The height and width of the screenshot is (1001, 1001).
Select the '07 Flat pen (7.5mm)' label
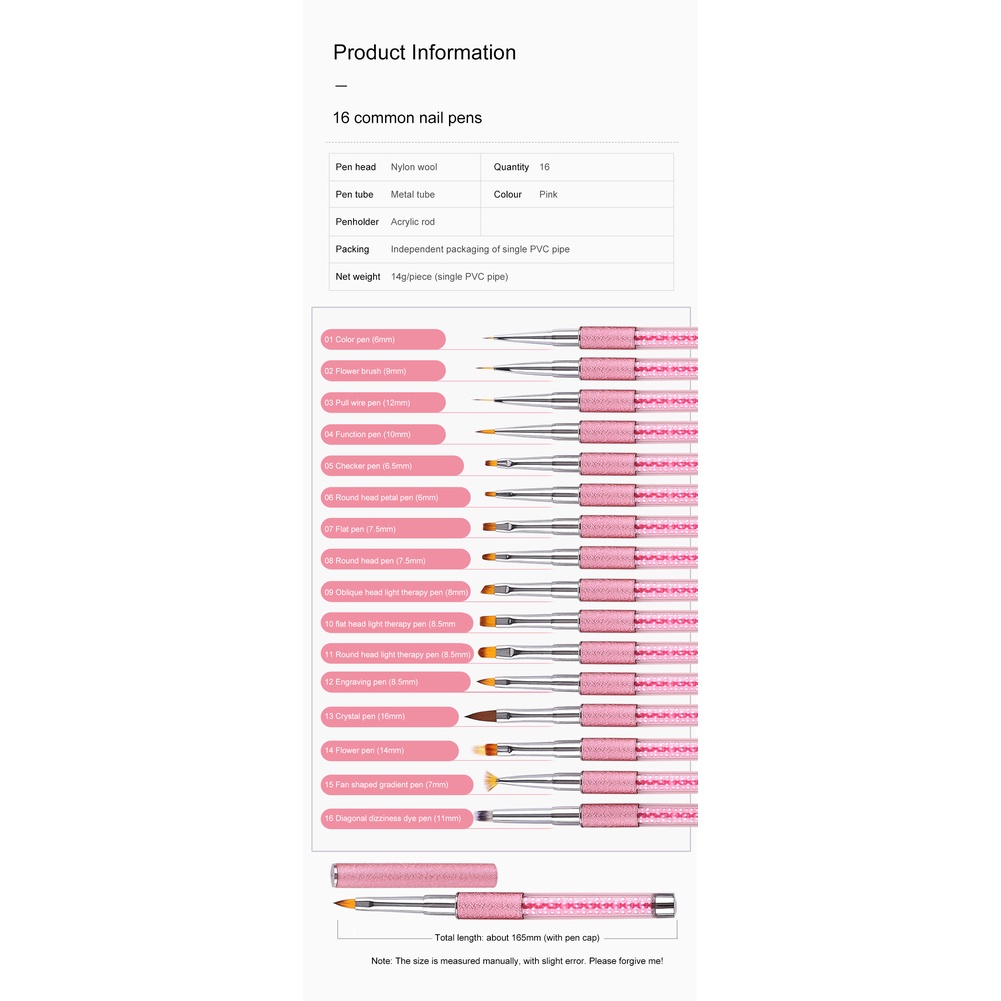360,529
